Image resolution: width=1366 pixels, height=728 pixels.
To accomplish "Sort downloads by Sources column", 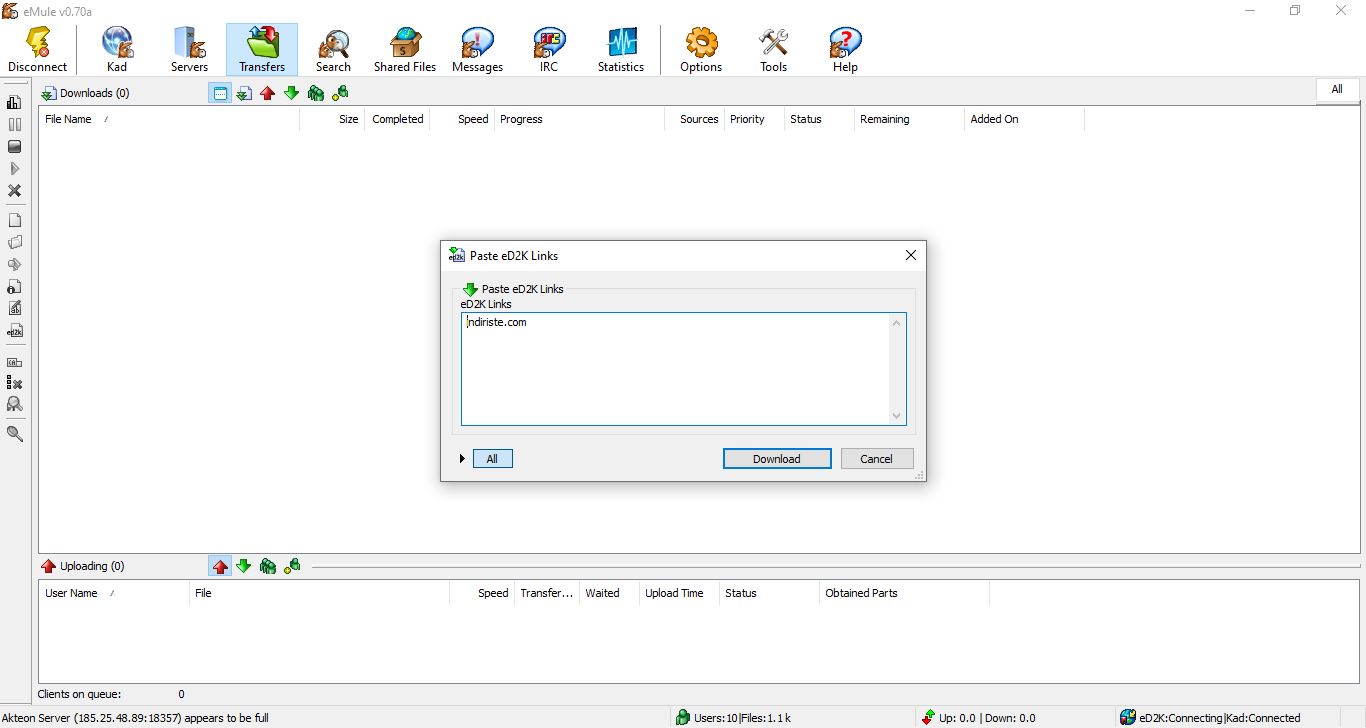I will [695, 119].
